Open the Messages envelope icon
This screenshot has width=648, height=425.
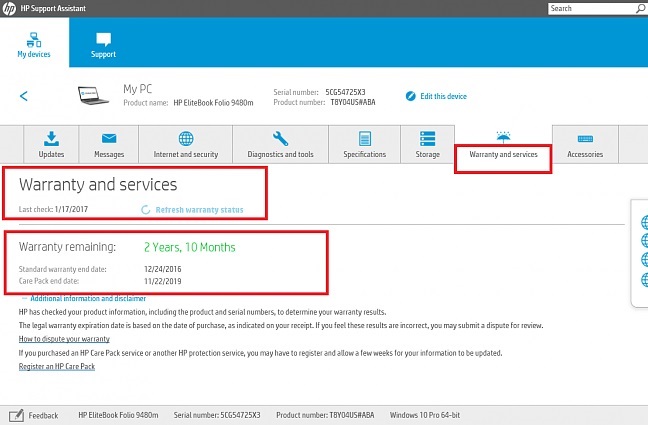point(109,138)
